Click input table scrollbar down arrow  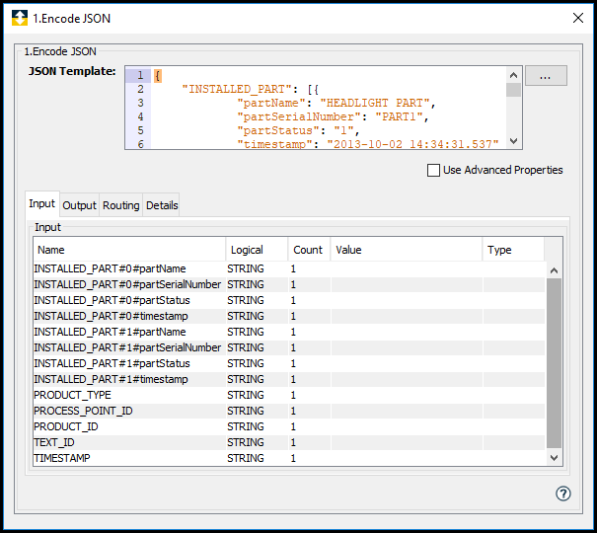[x=554, y=458]
